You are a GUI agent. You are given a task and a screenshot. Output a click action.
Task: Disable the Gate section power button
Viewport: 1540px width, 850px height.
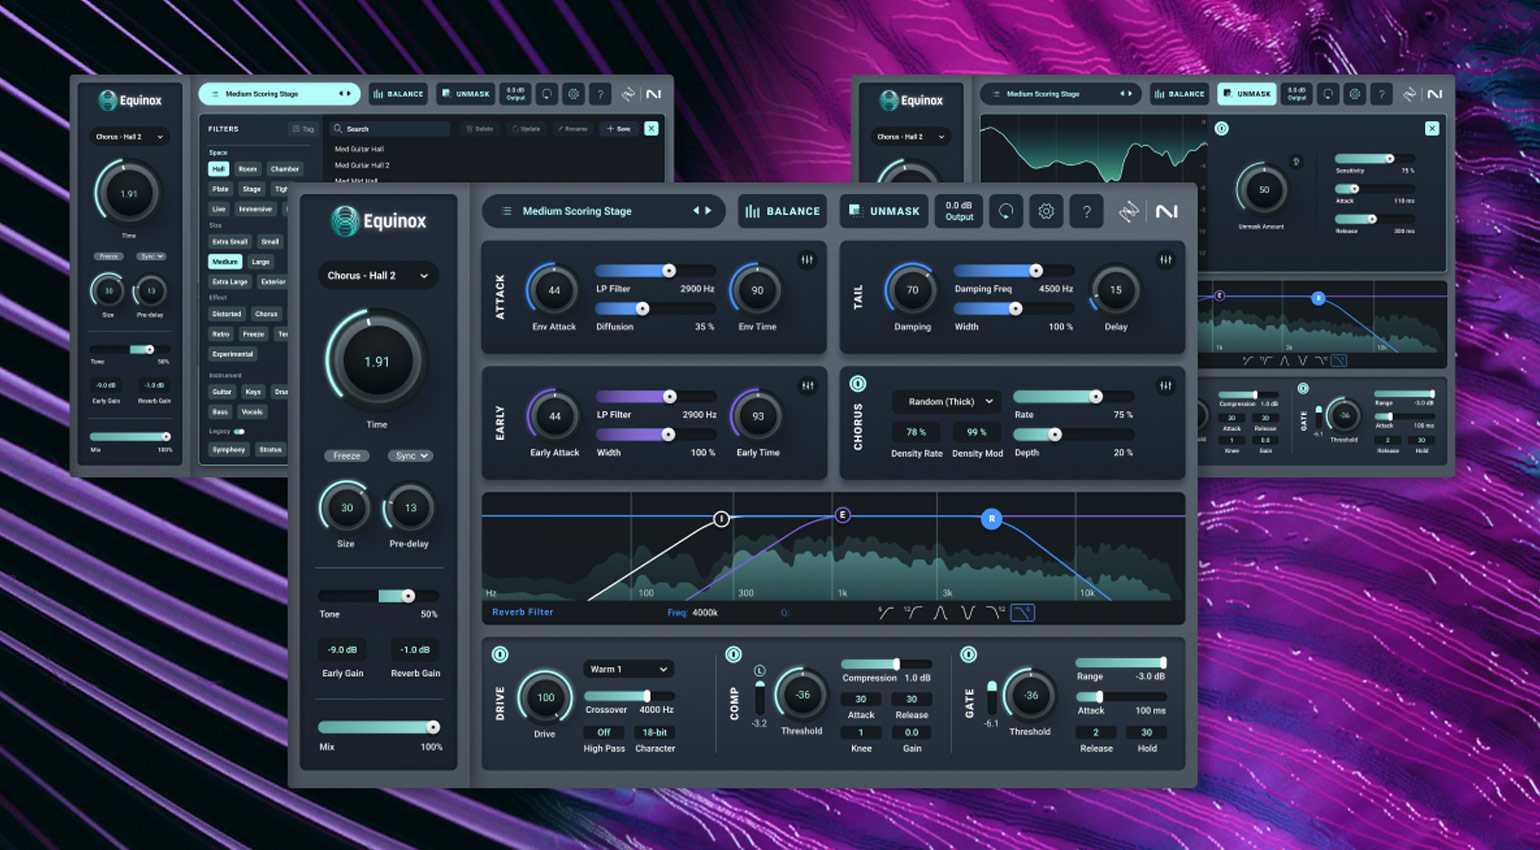point(968,655)
